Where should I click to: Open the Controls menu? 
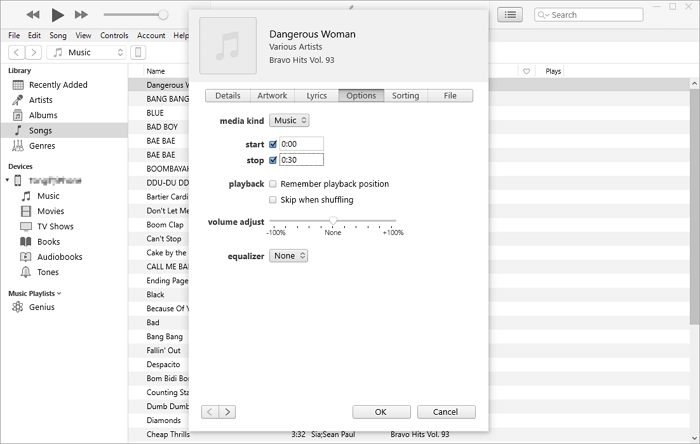tap(114, 35)
